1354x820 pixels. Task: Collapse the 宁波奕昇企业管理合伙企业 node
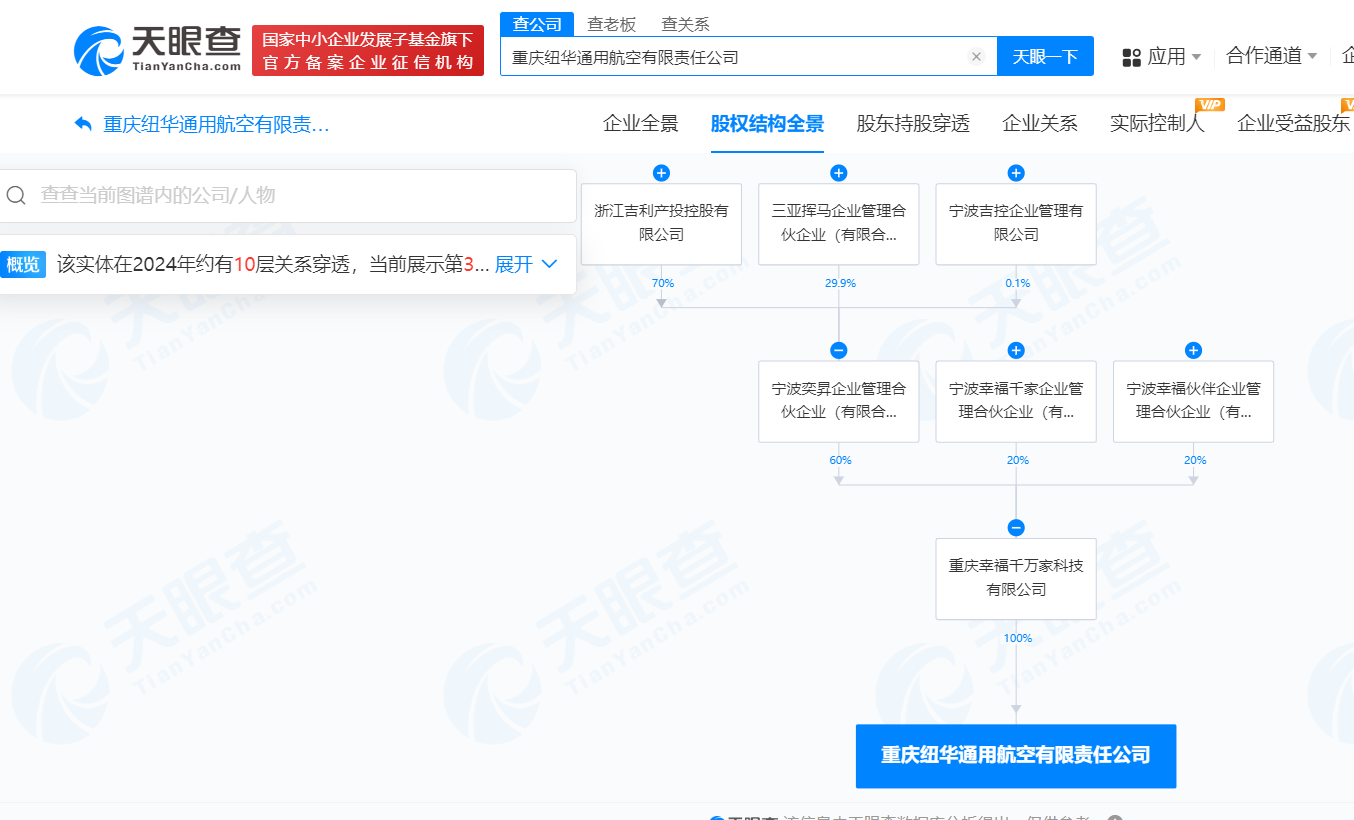pos(839,350)
